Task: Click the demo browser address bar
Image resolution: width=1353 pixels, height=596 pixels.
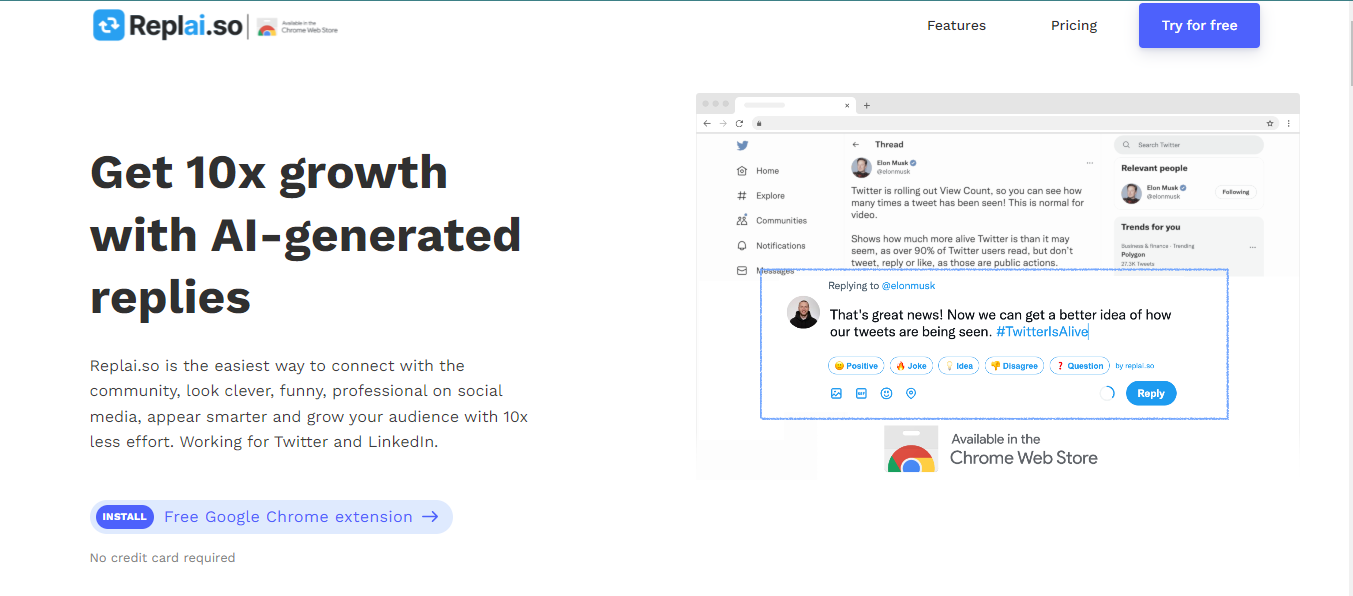Action: pyautogui.click(x=1014, y=123)
